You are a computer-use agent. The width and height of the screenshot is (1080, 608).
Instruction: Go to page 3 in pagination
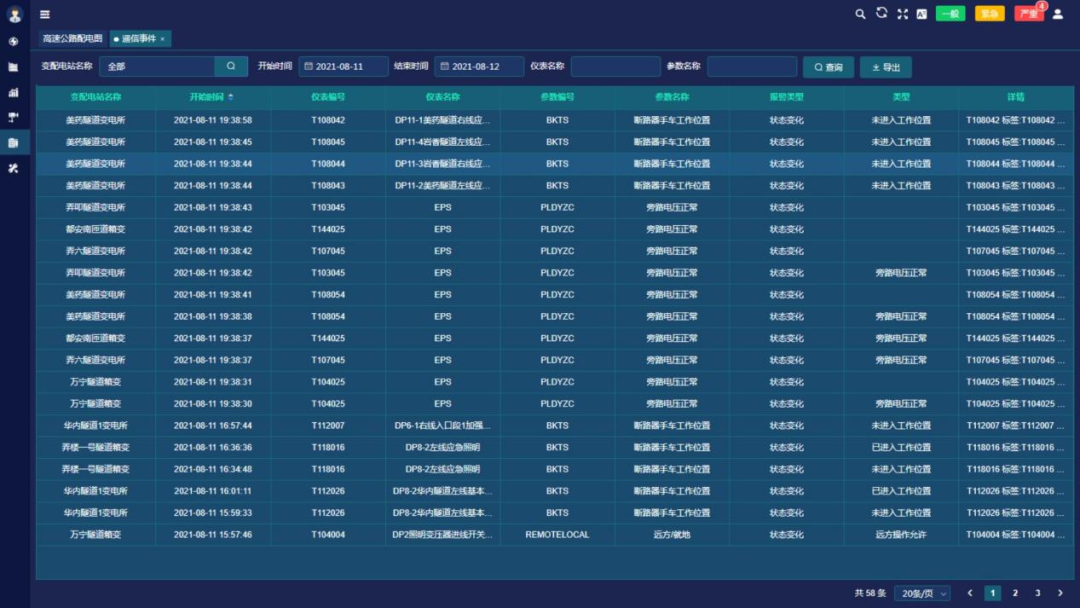(1037, 592)
